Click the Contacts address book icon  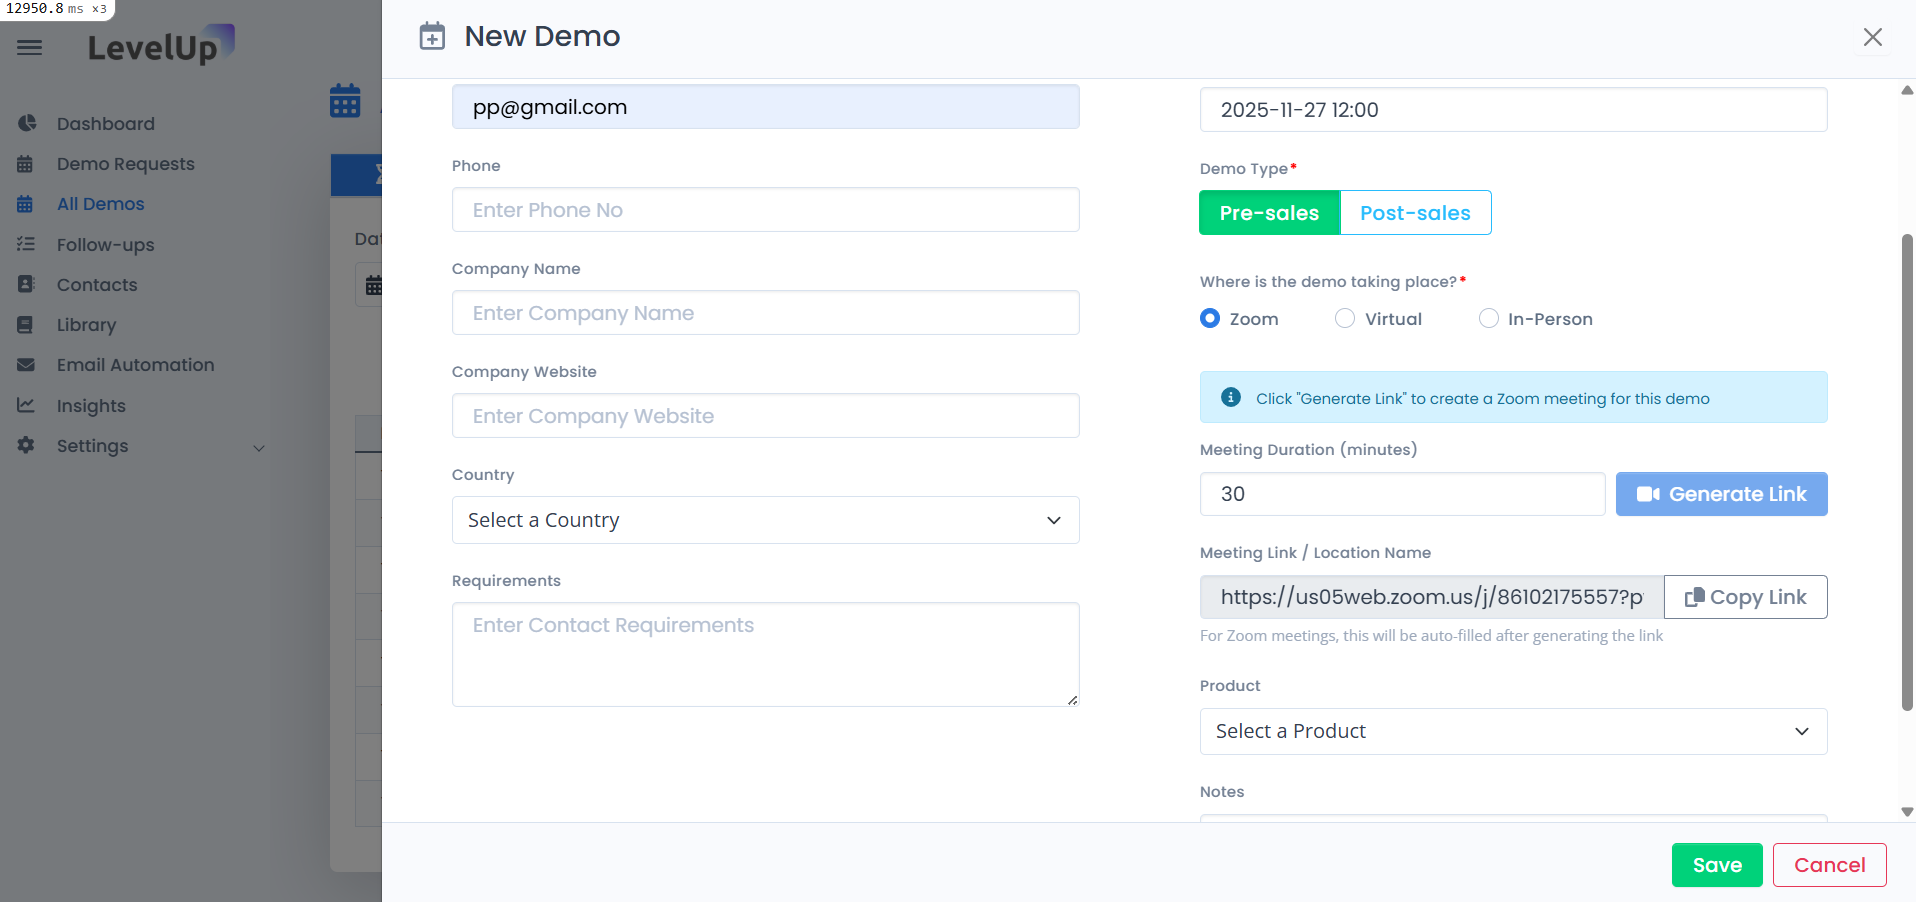[26, 284]
